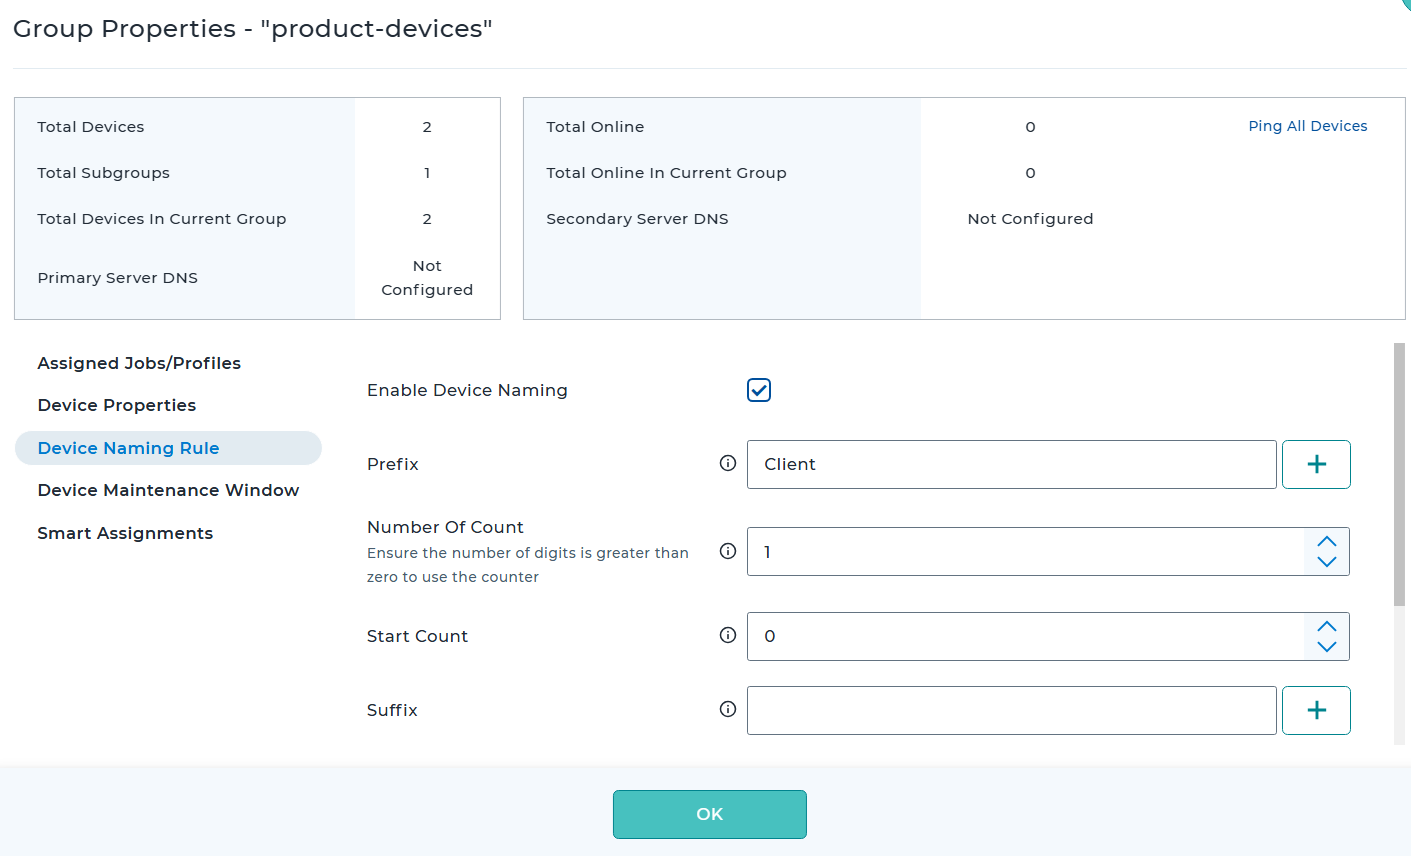Click the info icon beside Prefix
Image resolution: width=1411 pixels, height=856 pixels.
click(728, 463)
